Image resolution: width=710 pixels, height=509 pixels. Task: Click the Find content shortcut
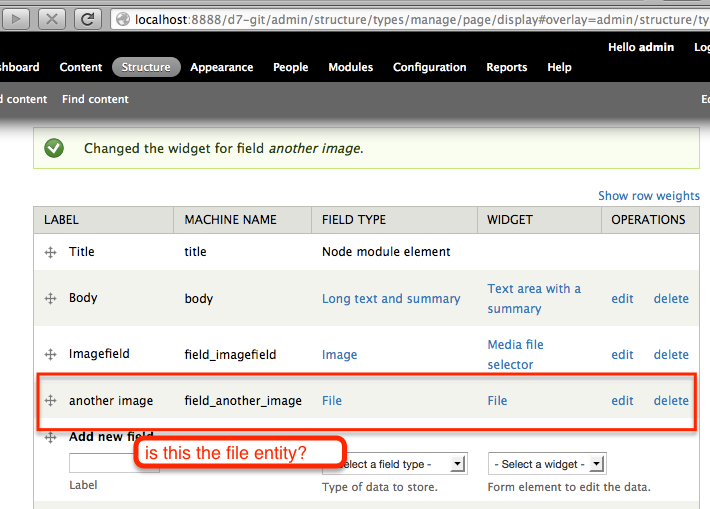click(95, 99)
